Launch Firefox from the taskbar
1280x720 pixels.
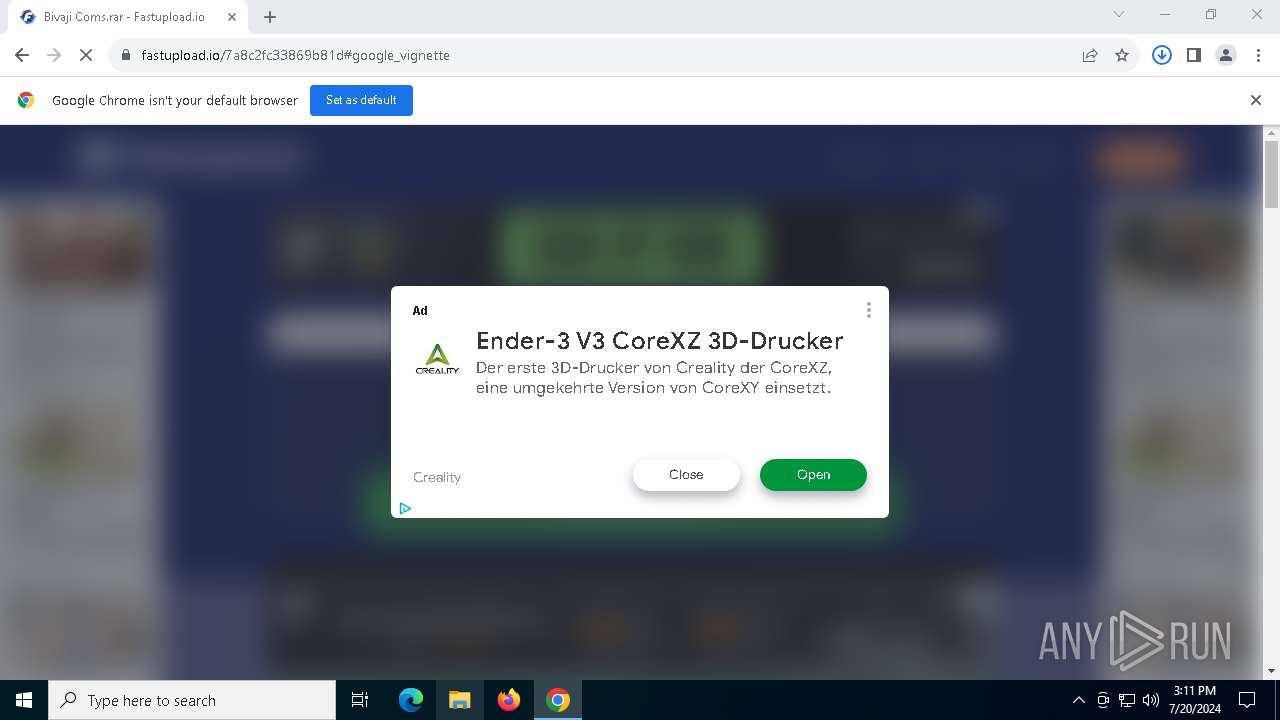click(509, 700)
